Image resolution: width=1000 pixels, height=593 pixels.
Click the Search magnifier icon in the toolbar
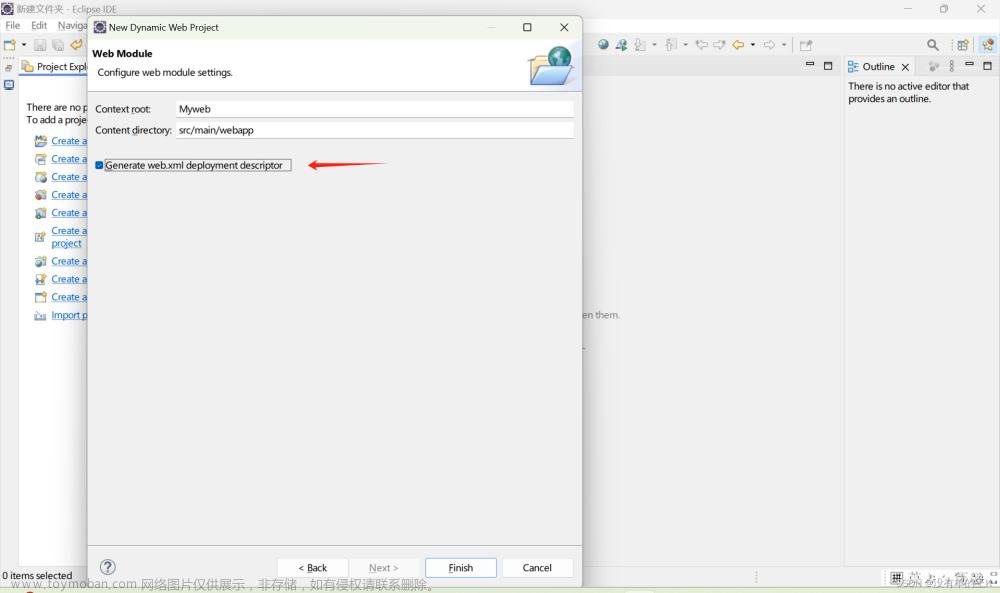click(x=933, y=45)
